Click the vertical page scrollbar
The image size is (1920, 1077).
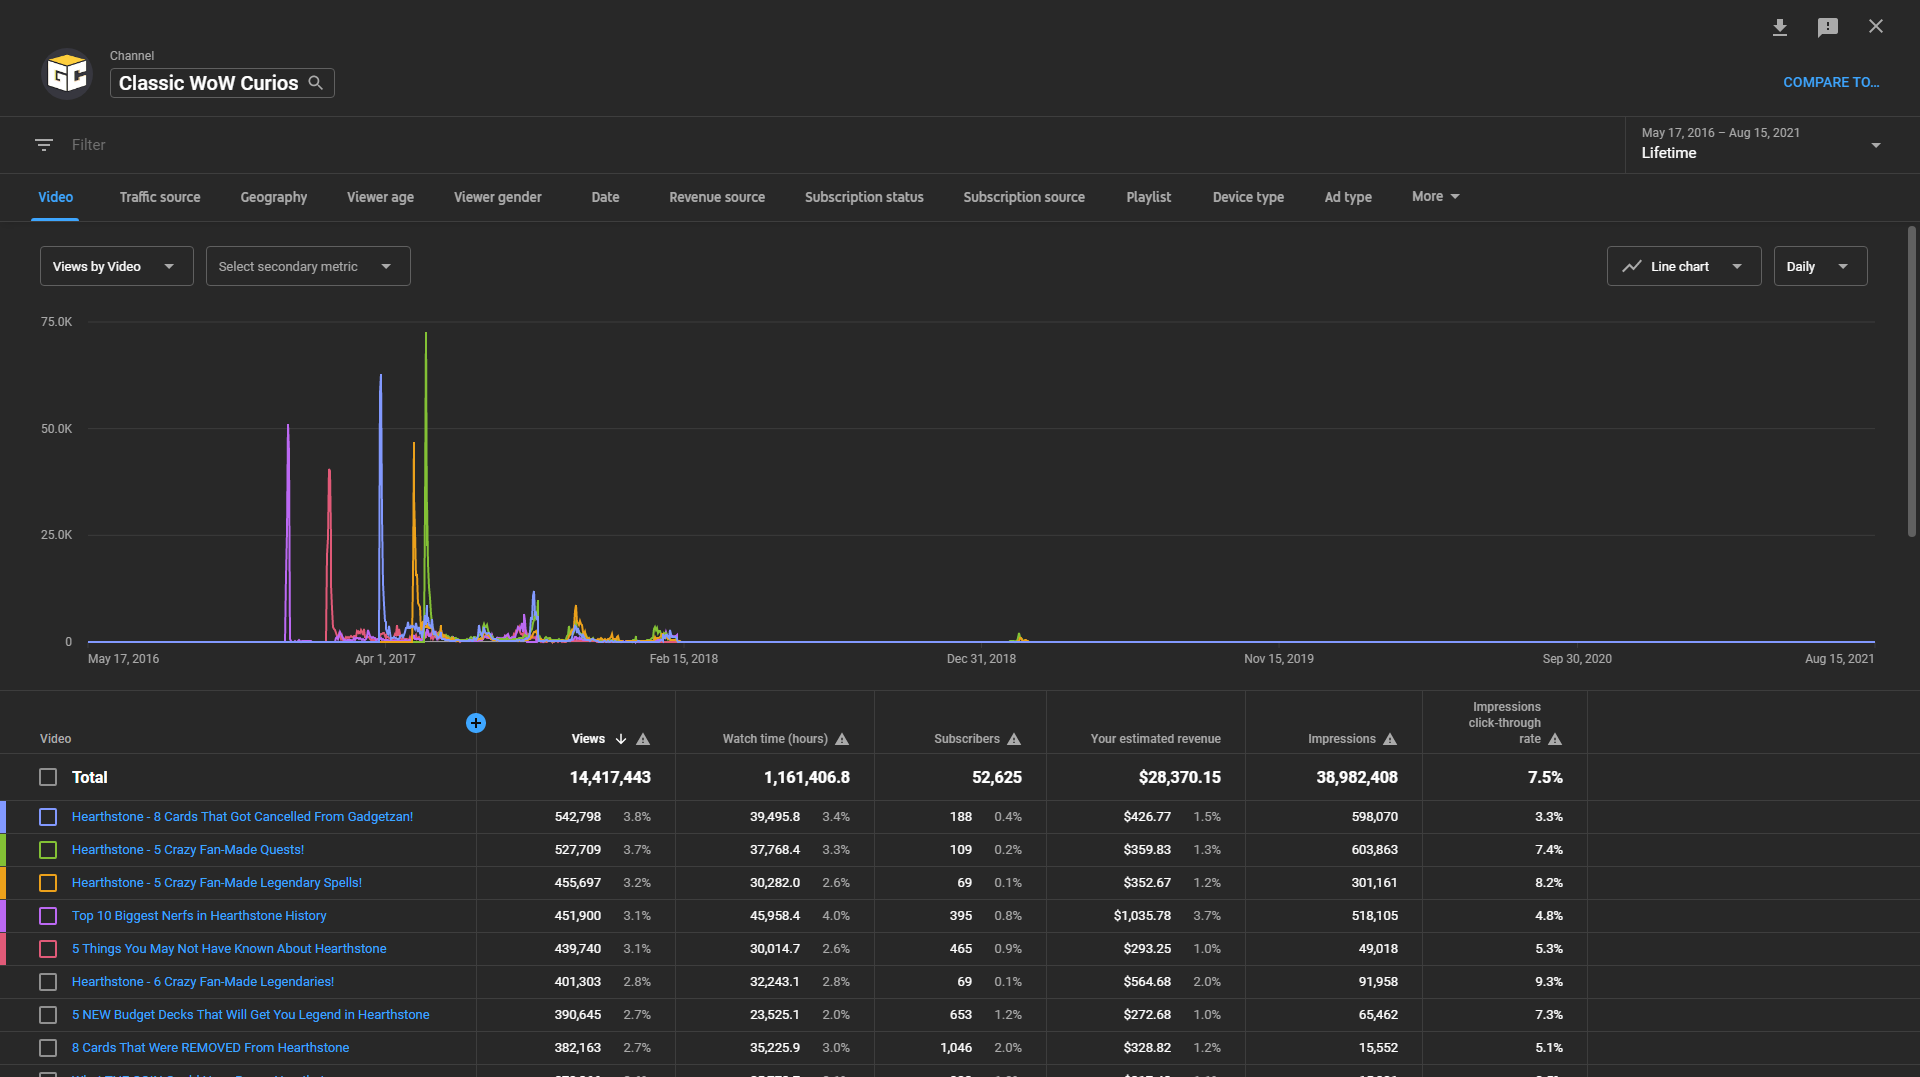point(1912,382)
